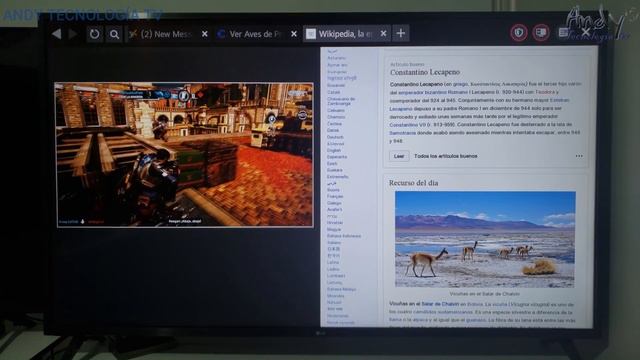Select "Euskara" in language sidebar
The image size is (640, 360).
[x=334, y=170]
